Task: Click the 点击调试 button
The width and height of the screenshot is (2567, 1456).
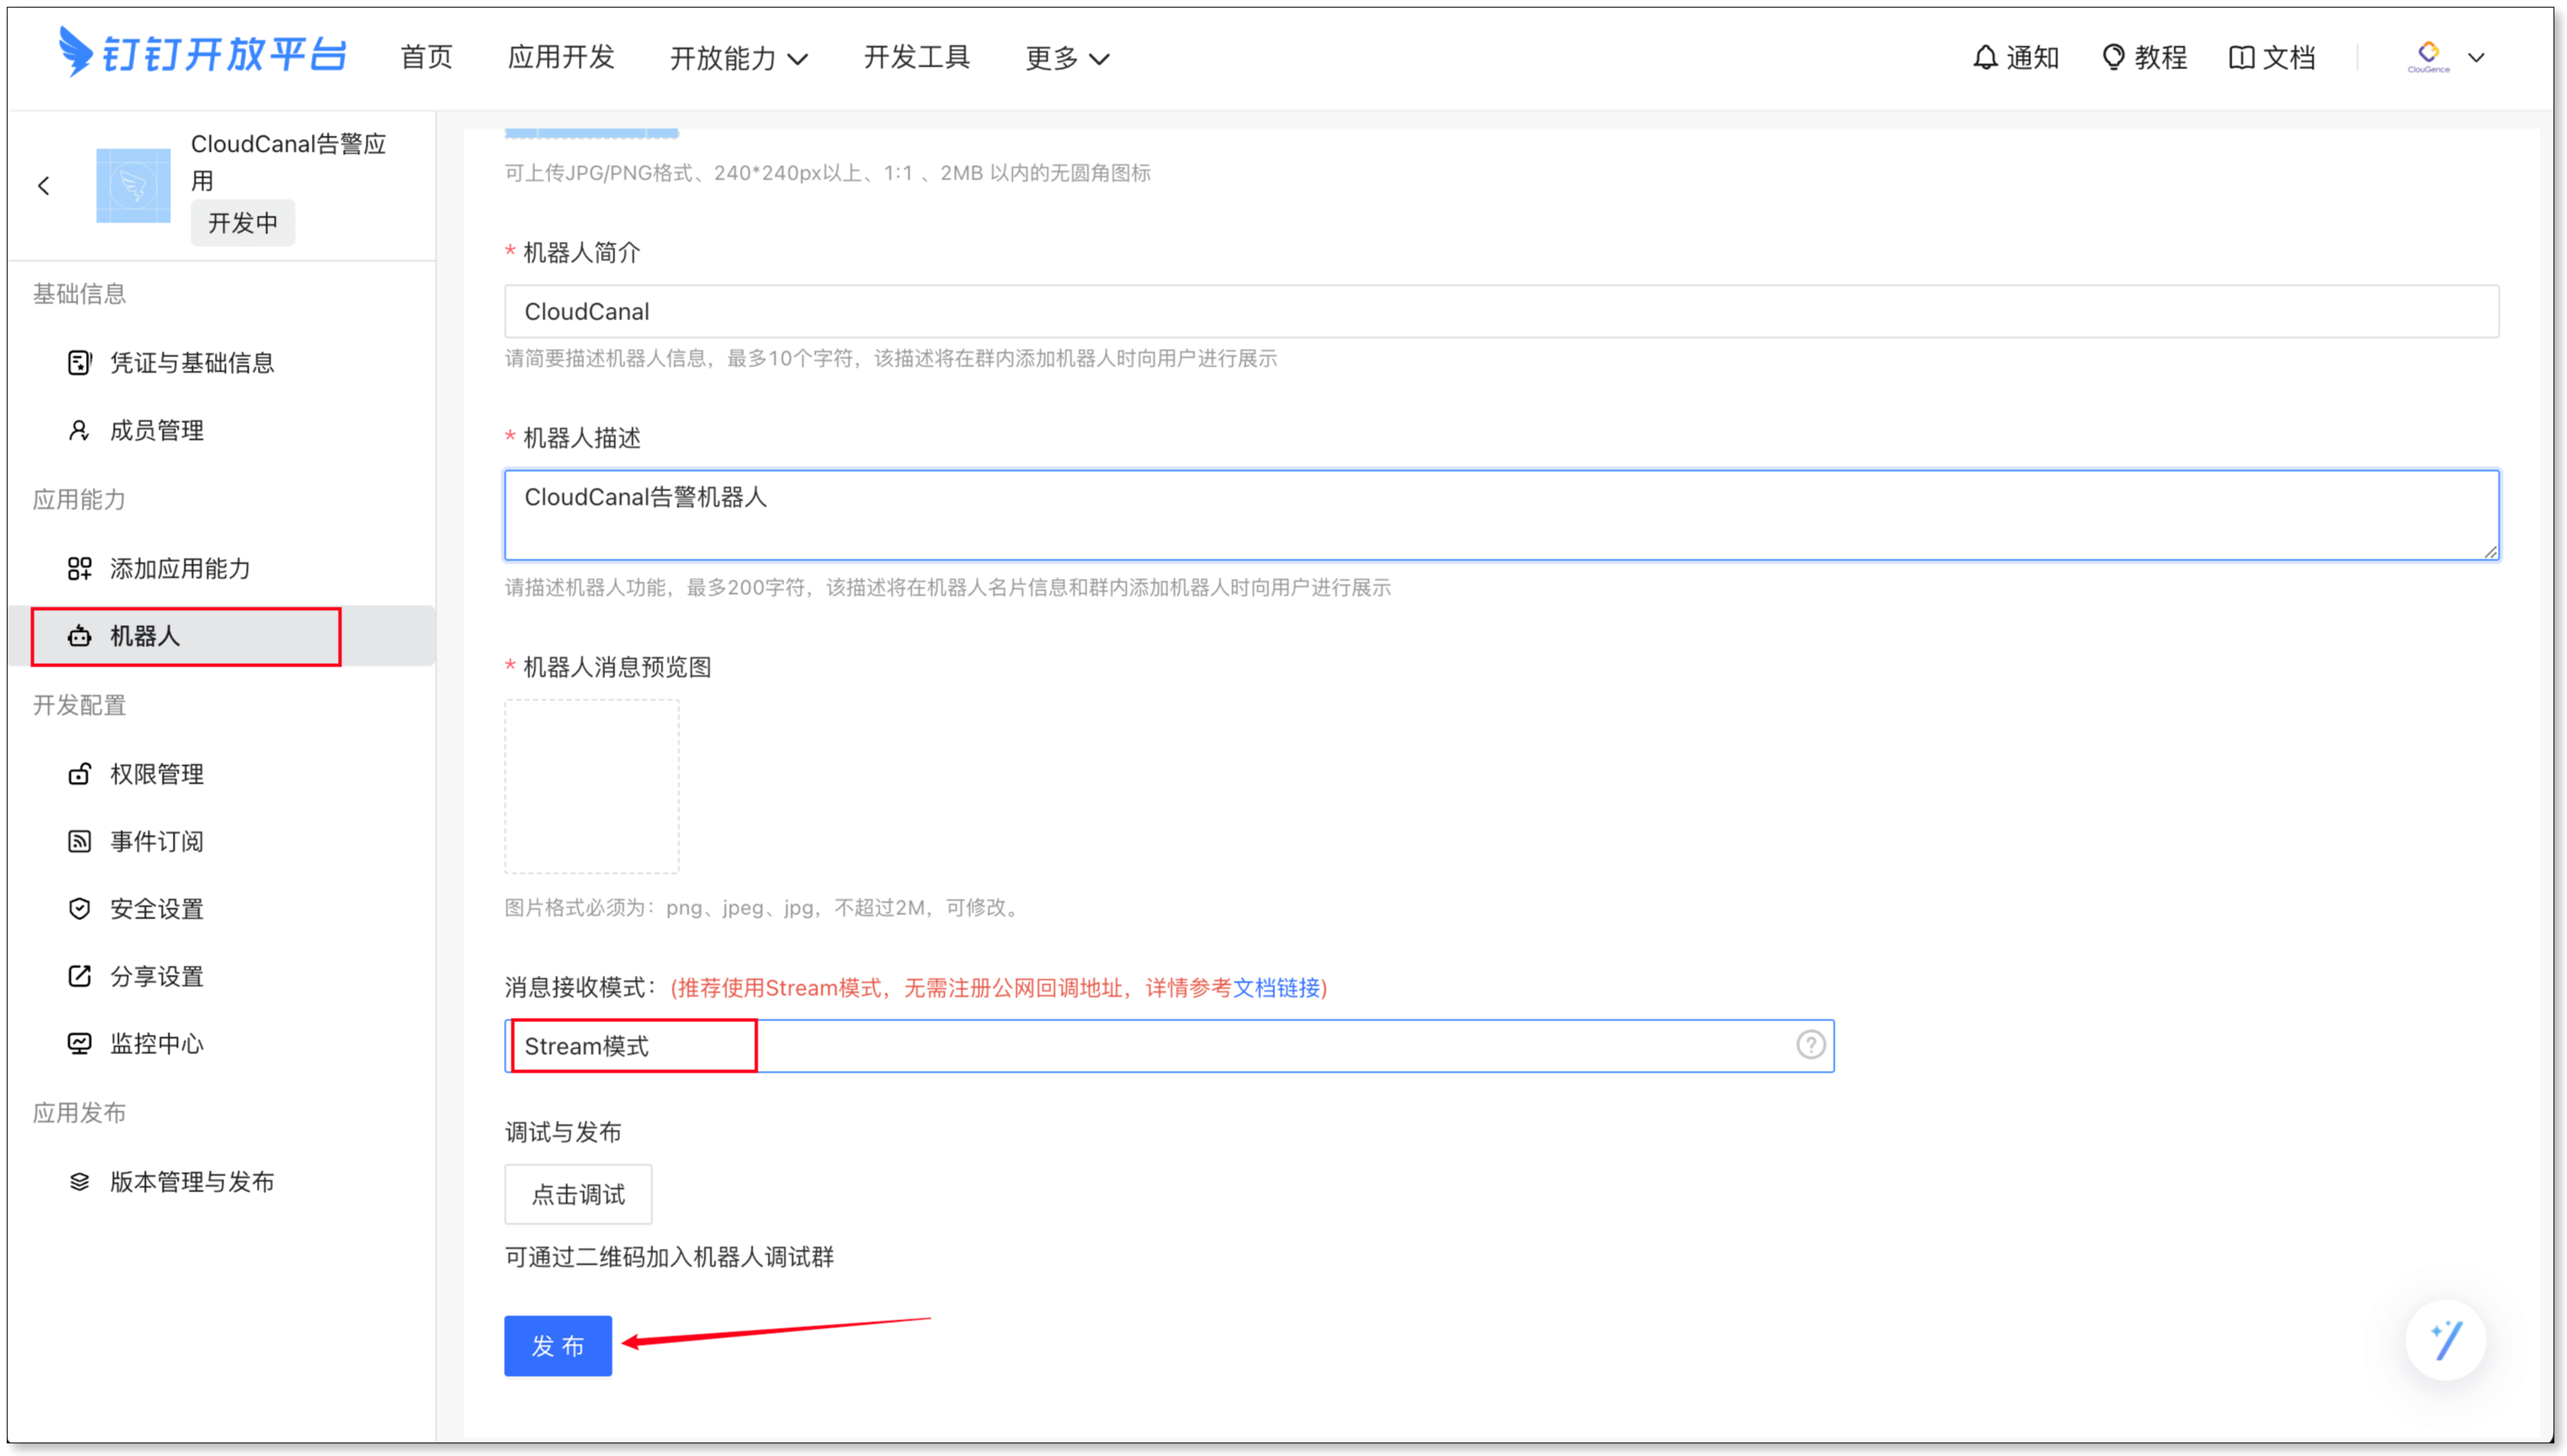Action: click(578, 1194)
